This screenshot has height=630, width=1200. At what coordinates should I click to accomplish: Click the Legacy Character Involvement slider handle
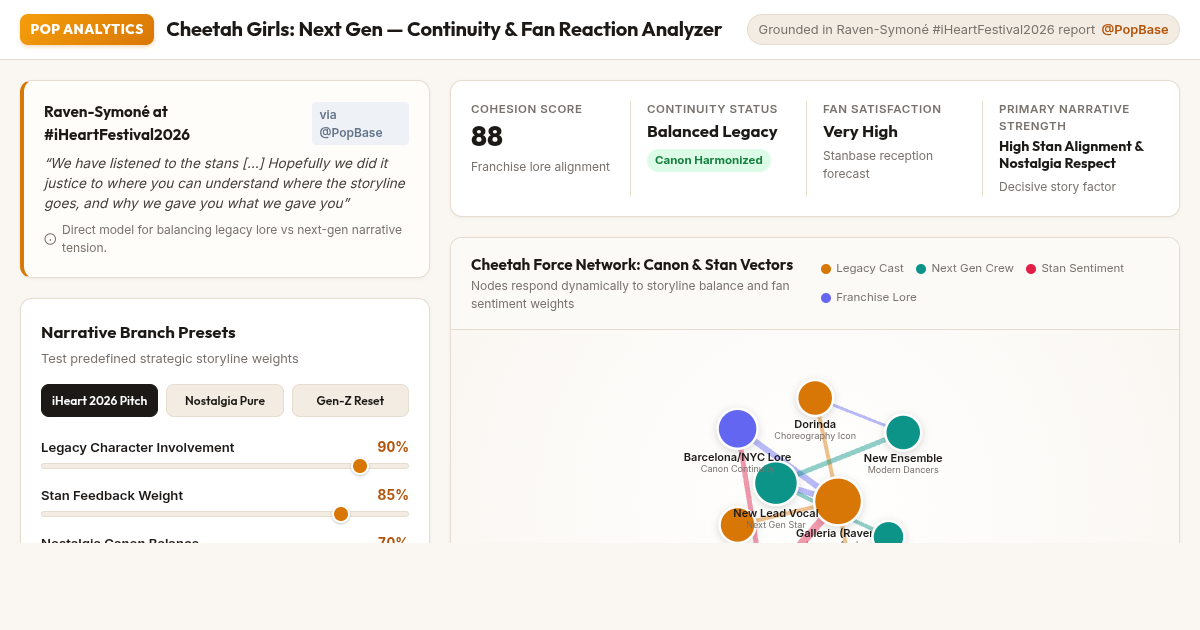tap(360, 466)
